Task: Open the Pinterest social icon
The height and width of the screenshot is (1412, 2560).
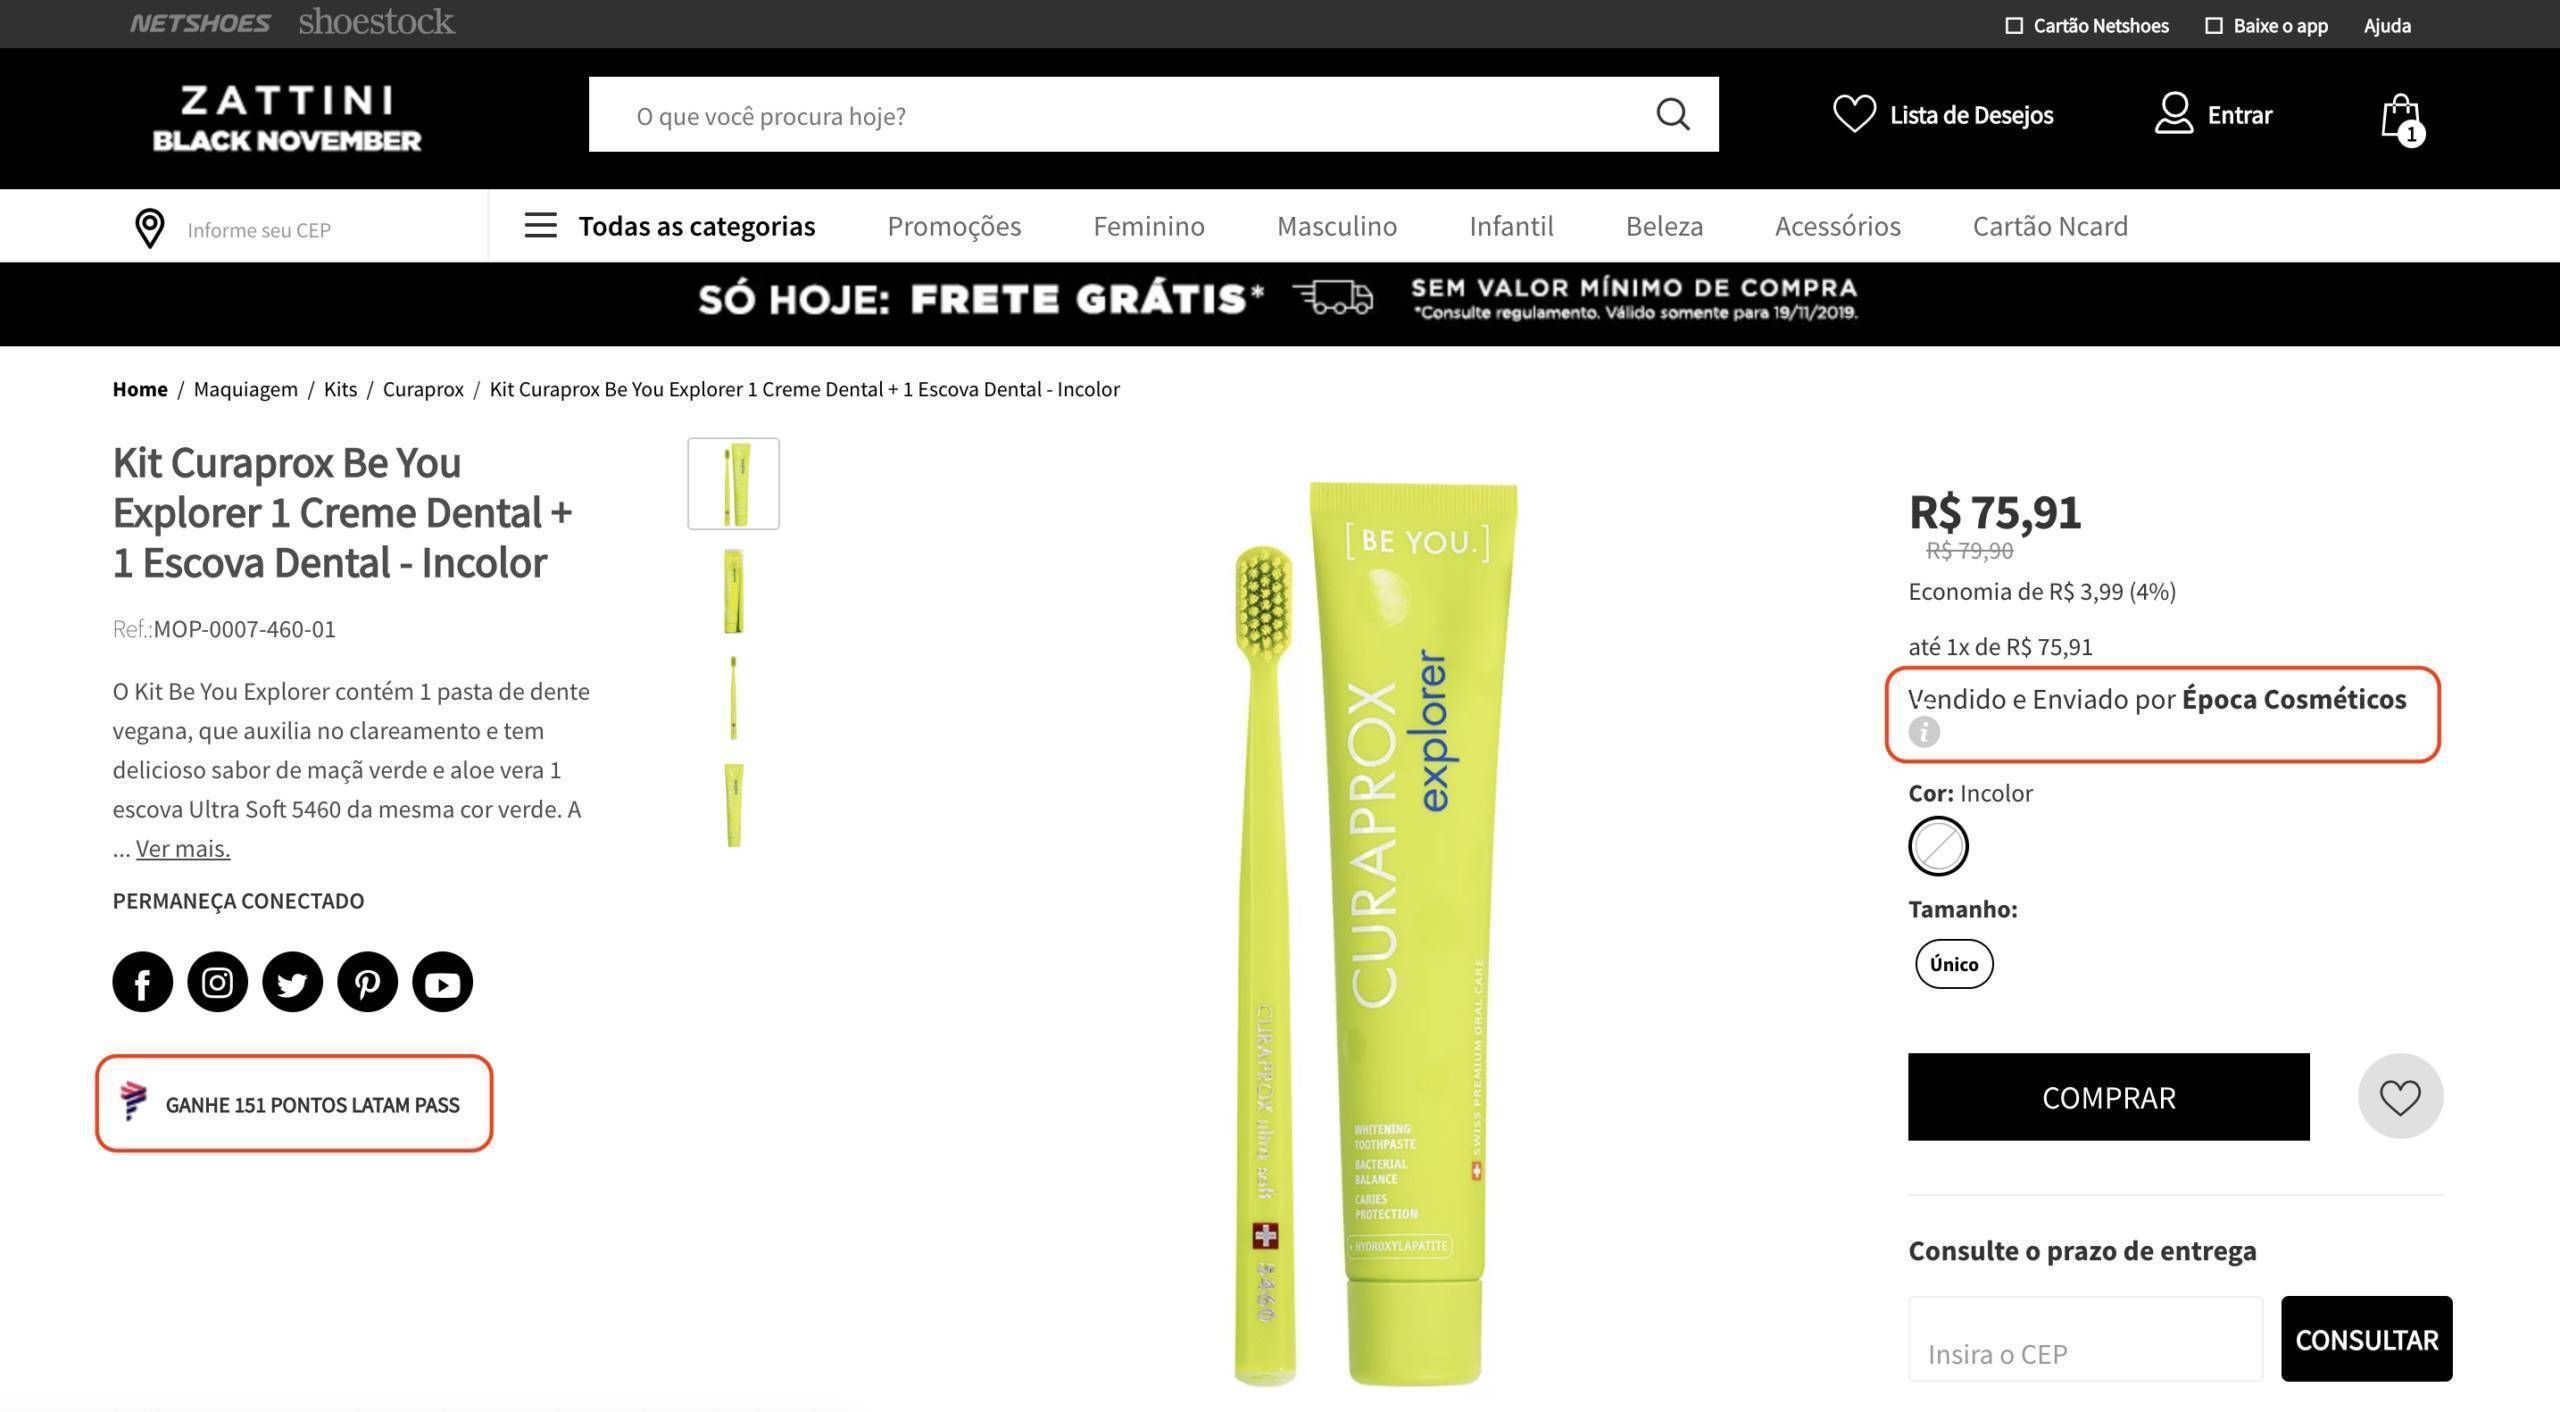Action: [x=367, y=982]
